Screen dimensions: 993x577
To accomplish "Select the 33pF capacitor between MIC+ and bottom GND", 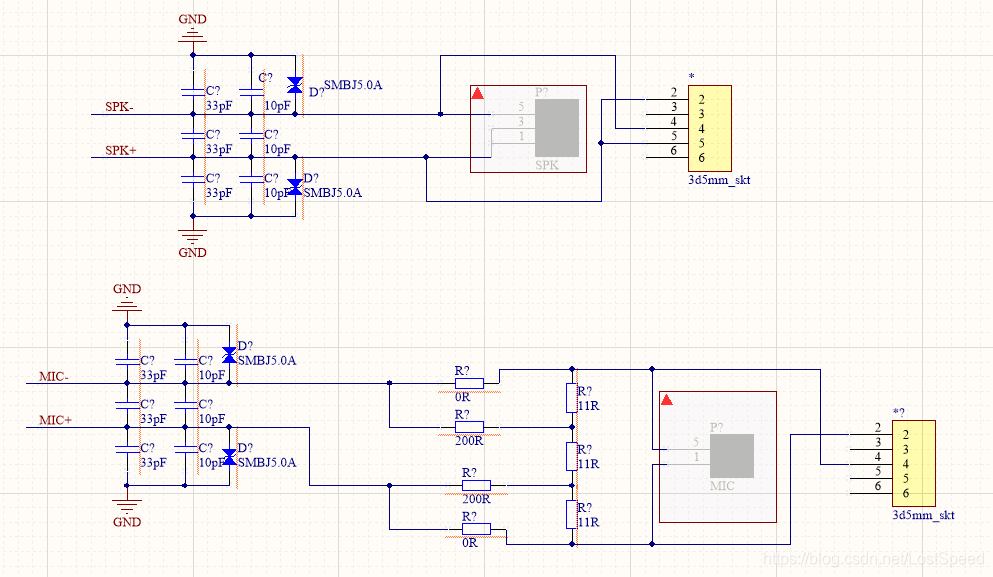I will (127, 449).
